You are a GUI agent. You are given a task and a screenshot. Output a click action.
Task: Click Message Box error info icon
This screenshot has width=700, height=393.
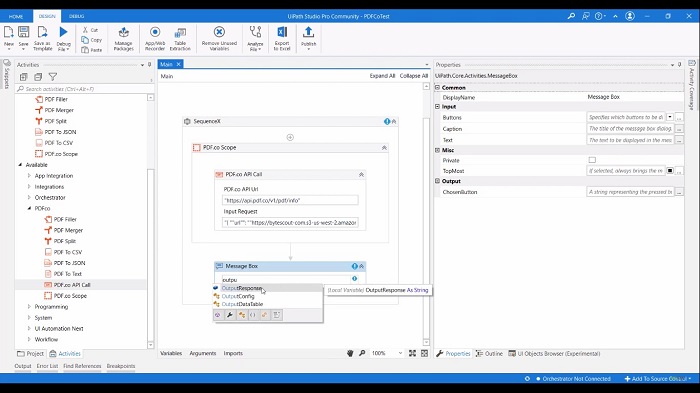point(354,266)
